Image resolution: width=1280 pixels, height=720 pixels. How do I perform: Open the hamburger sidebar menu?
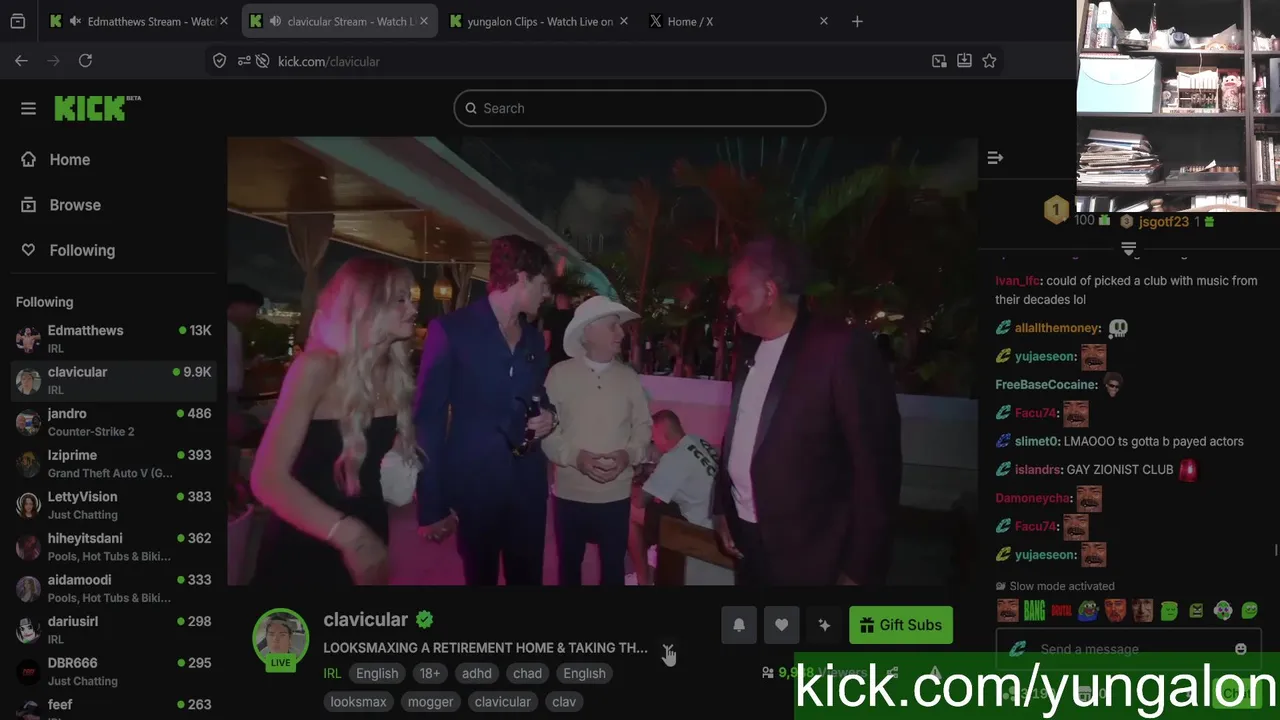coord(28,108)
